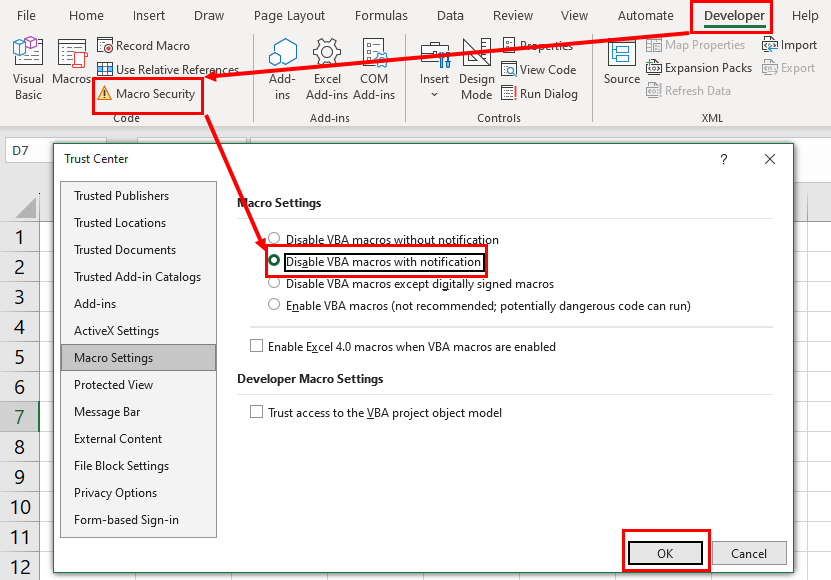This screenshot has height=580, width=831.
Task: Switch to the View tab
Action: [574, 15]
